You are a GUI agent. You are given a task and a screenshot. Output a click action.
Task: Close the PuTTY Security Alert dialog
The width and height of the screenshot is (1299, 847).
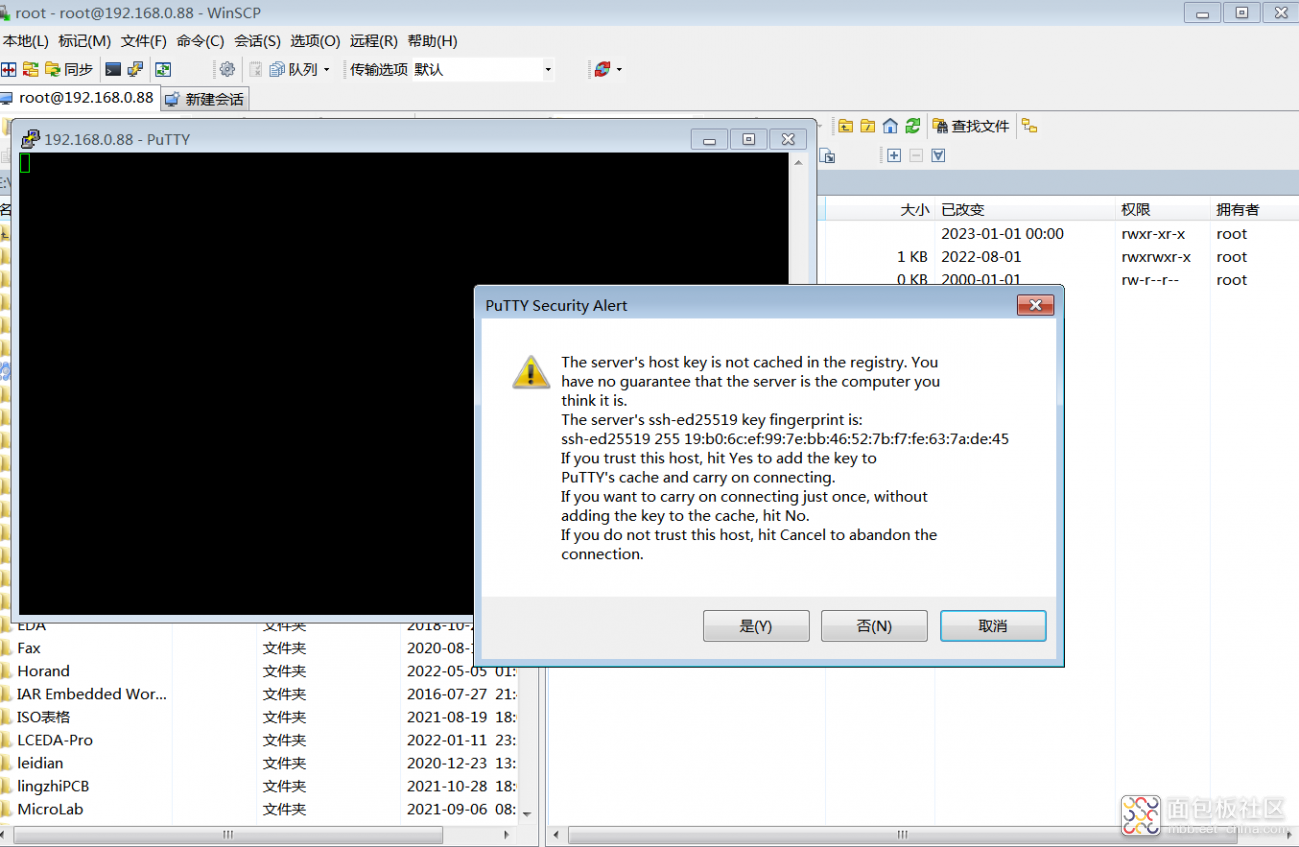click(1035, 305)
